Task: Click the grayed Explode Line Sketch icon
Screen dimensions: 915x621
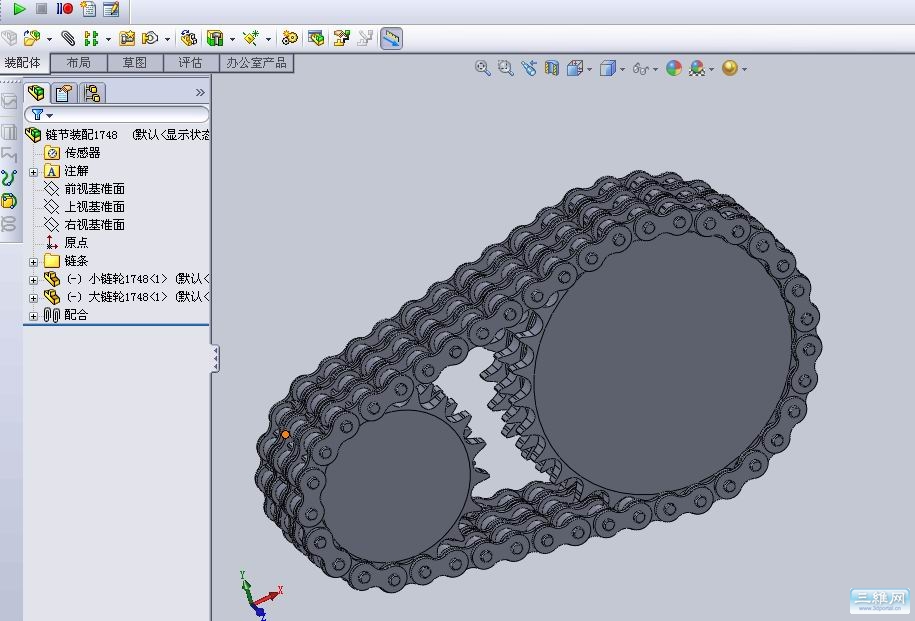Action: [x=365, y=39]
